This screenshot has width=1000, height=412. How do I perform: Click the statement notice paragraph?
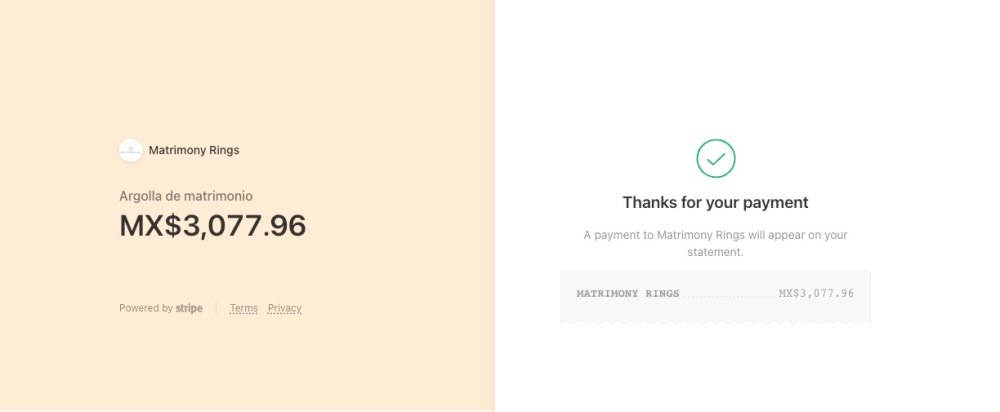[x=715, y=243]
